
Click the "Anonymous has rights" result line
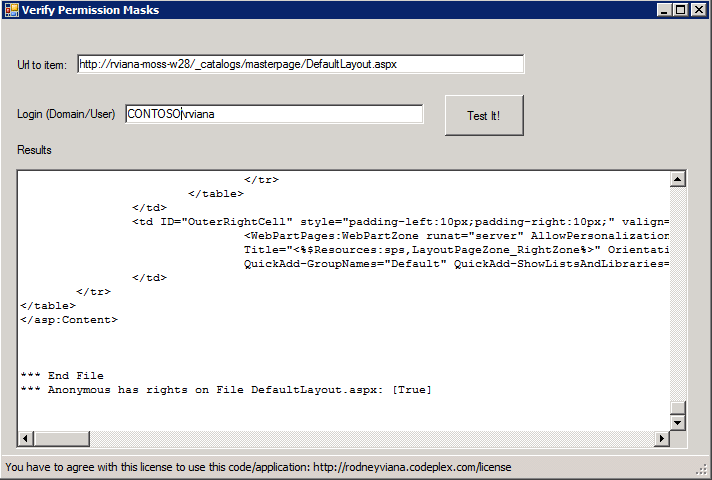[226, 390]
